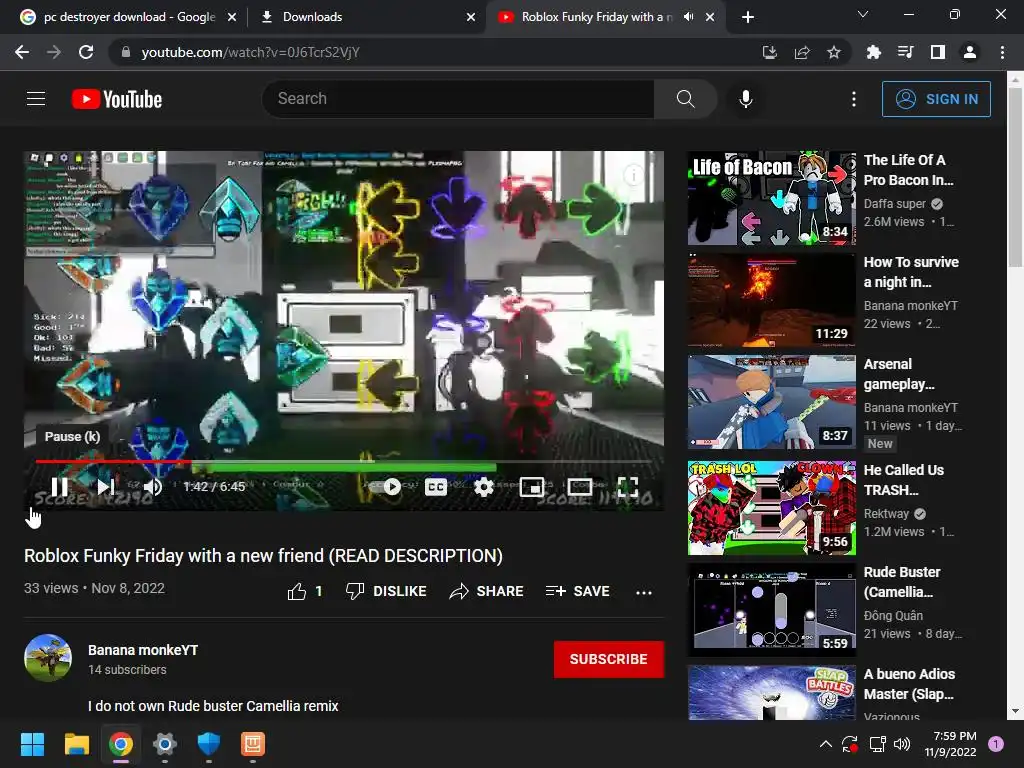This screenshot has height=768, width=1024.
Task: Open YouTube settings three-dot menu by Sign In
Action: [854, 99]
